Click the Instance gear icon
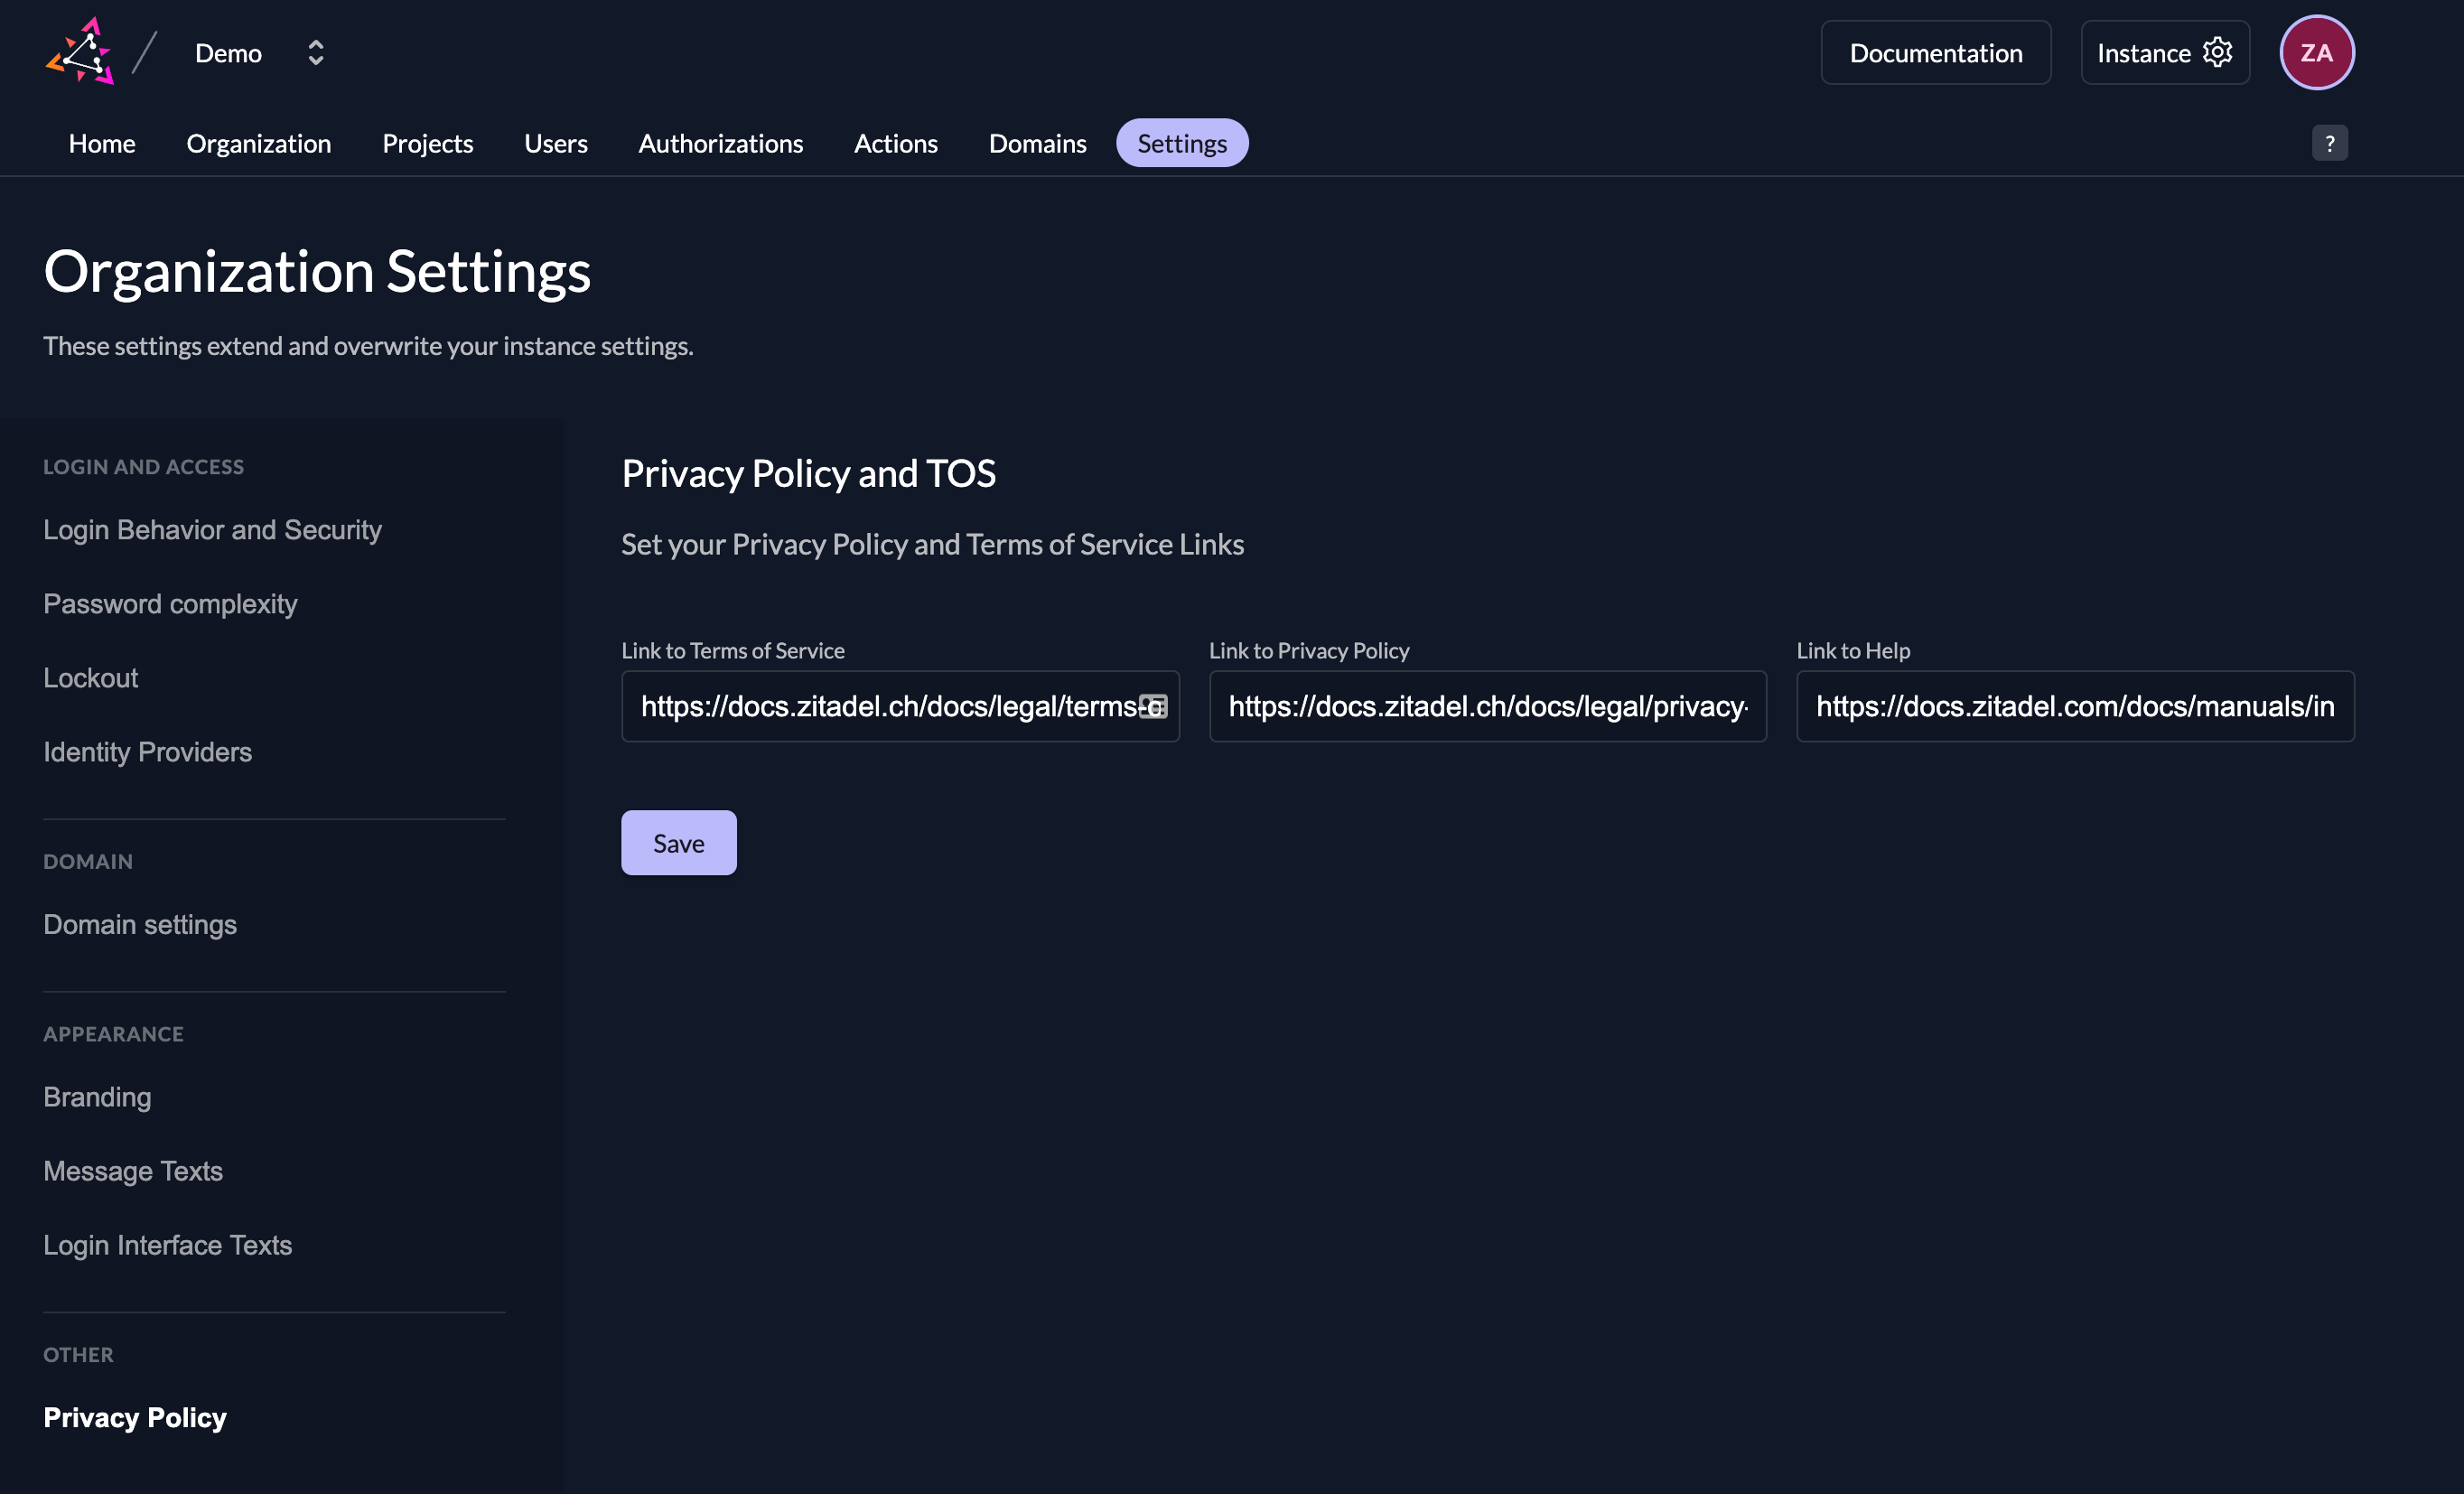2464x1494 pixels. pyautogui.click(x=2217, y=52)
